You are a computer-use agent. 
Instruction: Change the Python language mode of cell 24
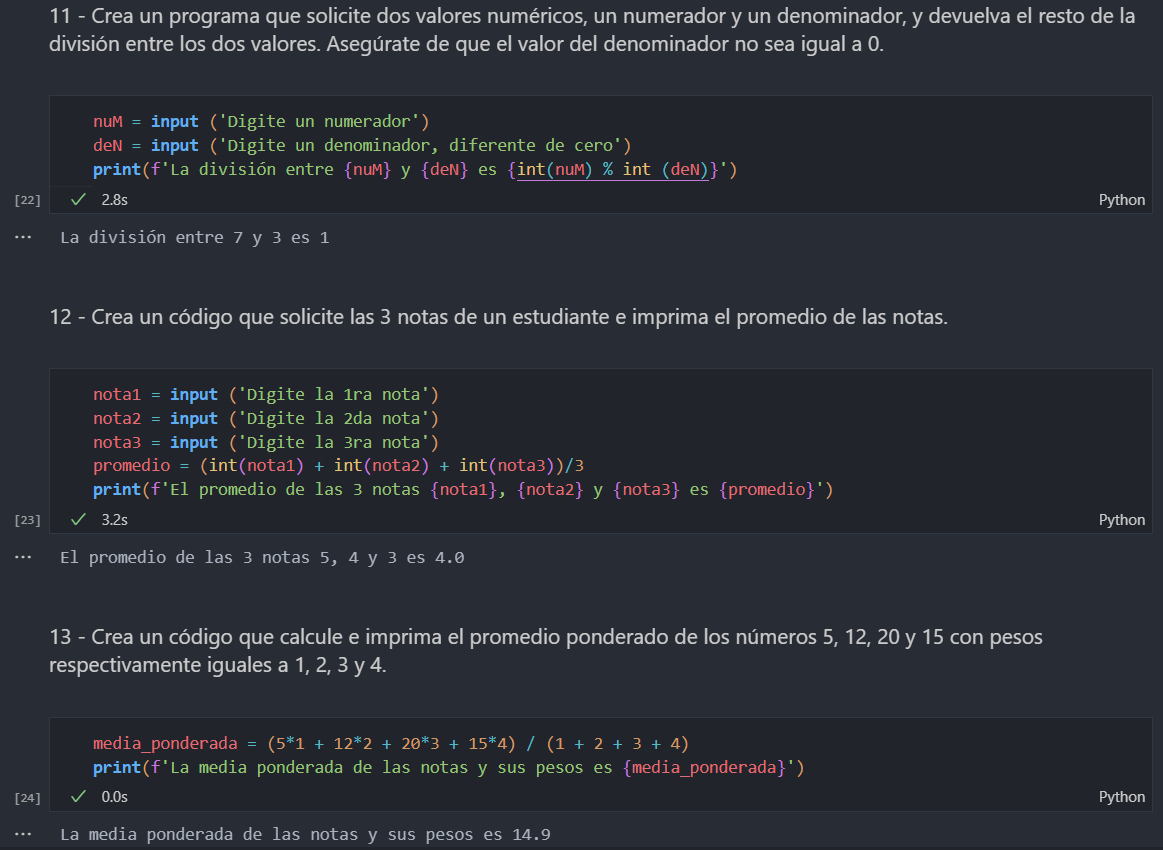(x=1121, y=797)
